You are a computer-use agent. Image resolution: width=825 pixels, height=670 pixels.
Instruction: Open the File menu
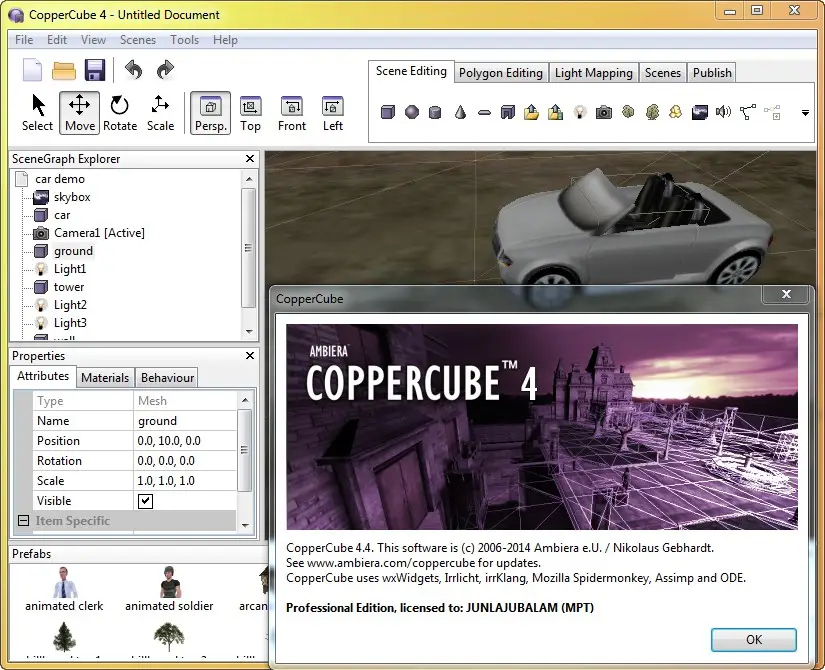(24, 40)
